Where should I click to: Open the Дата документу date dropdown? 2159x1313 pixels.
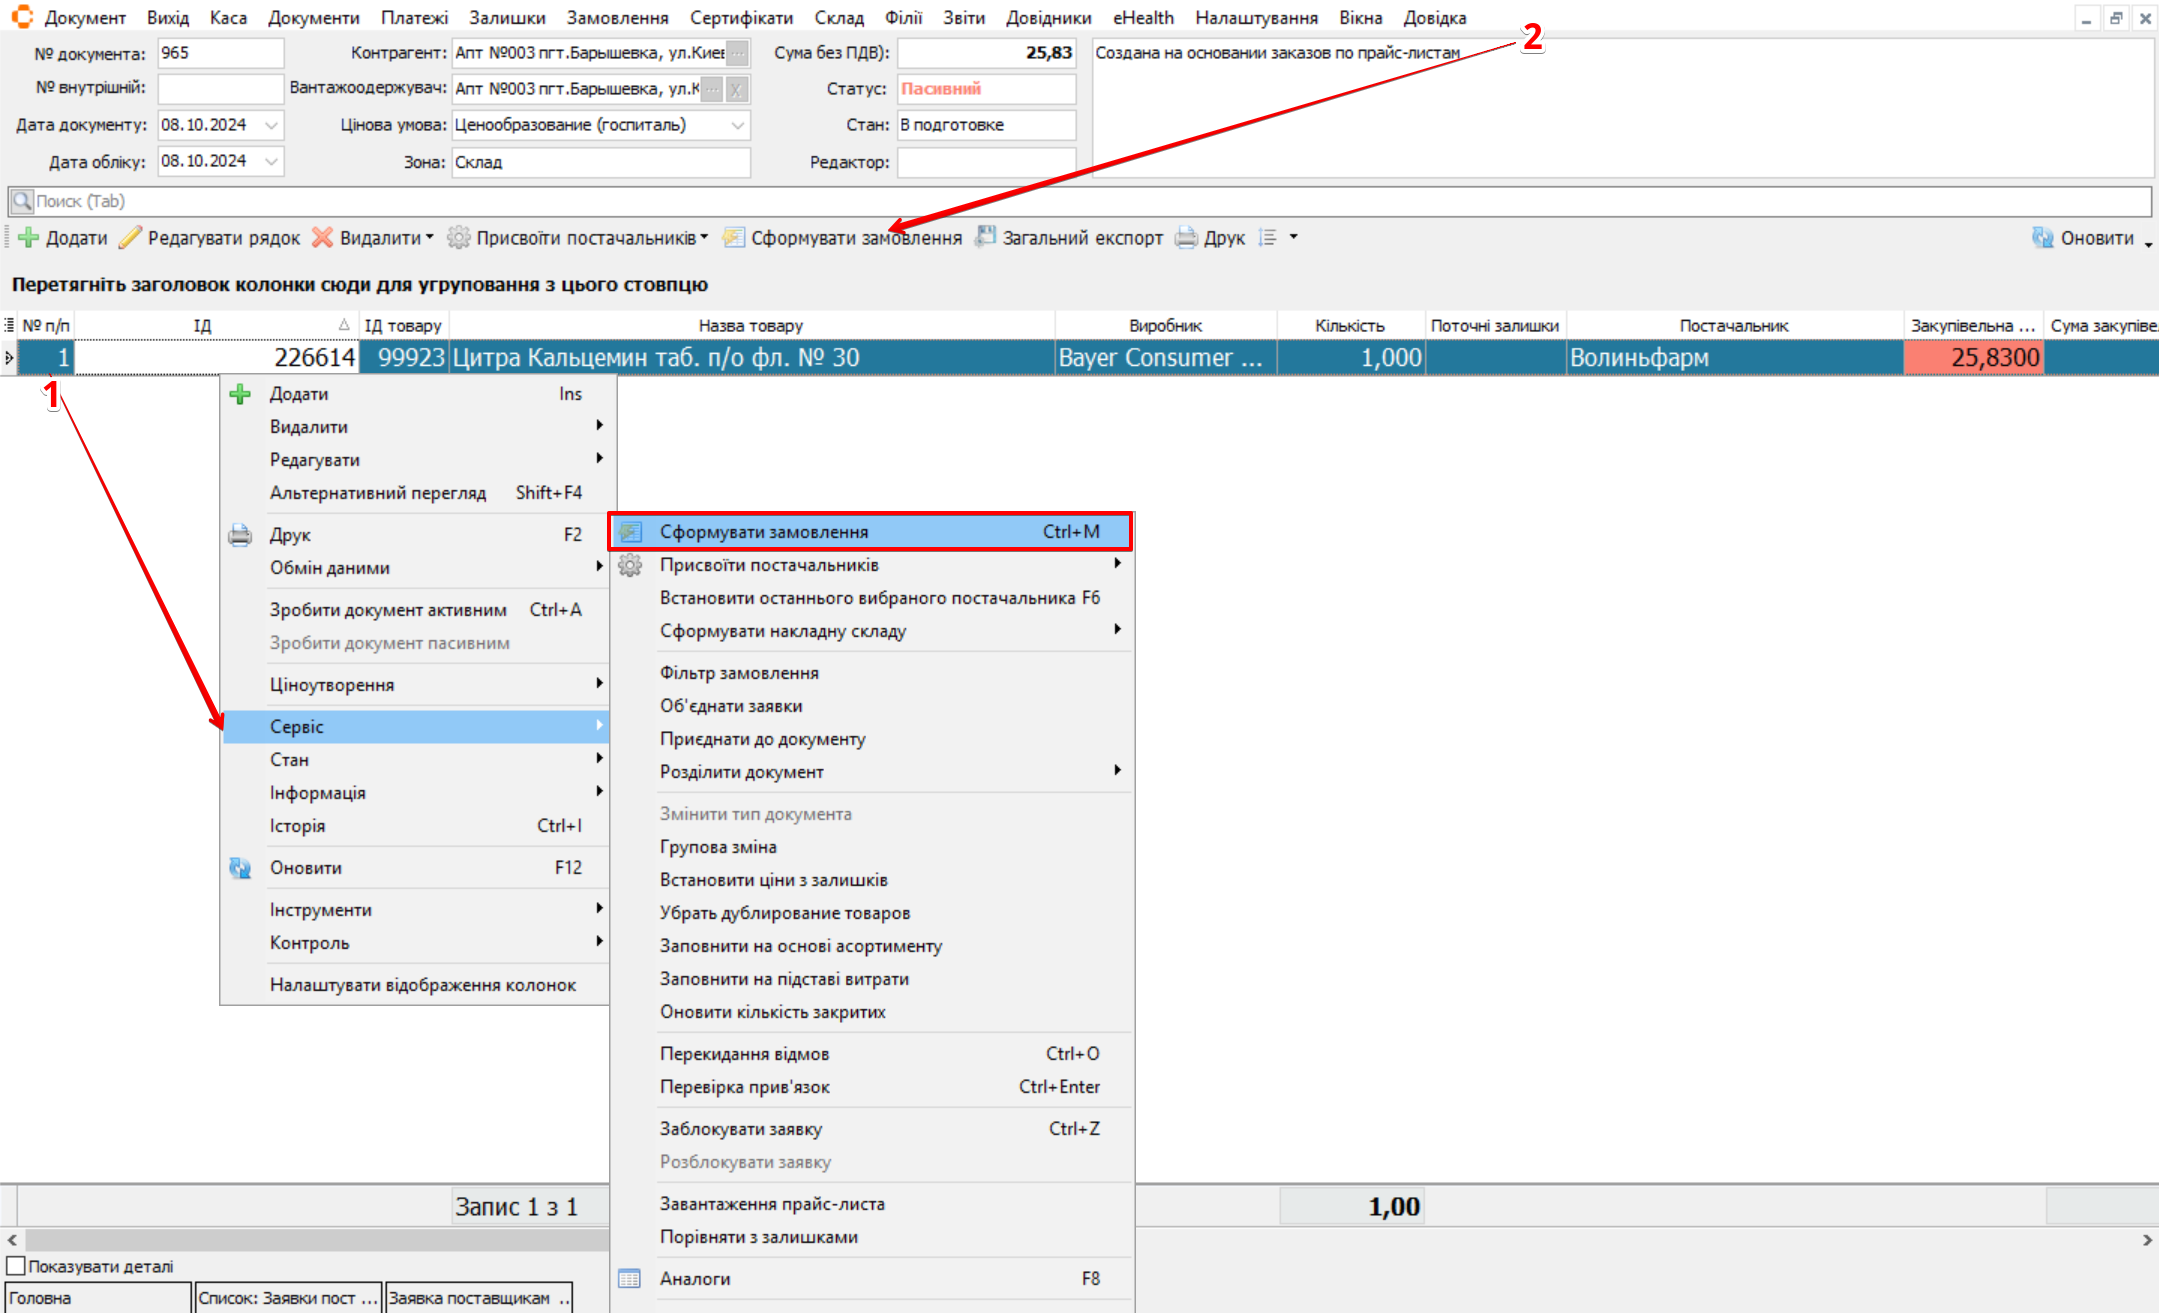pyautogui.click(x=272, y=125)
